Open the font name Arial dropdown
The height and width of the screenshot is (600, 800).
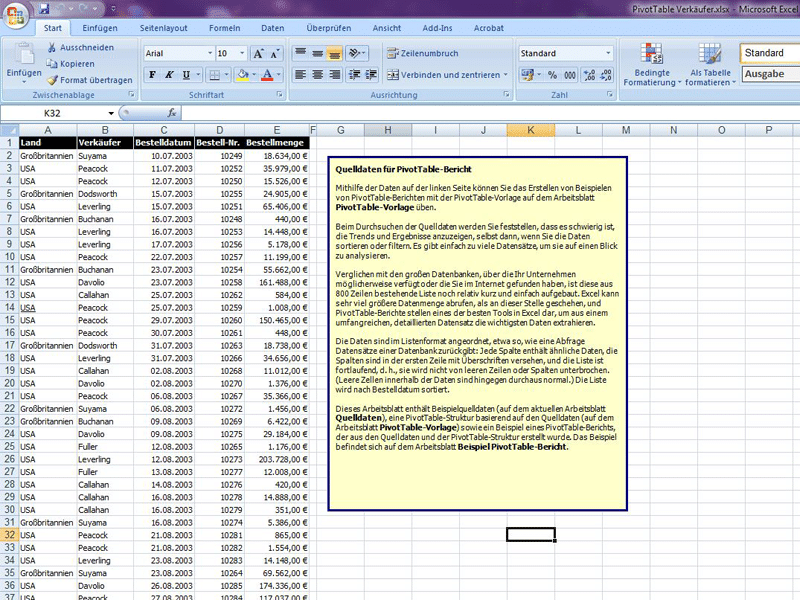click(x=210, y=53)
